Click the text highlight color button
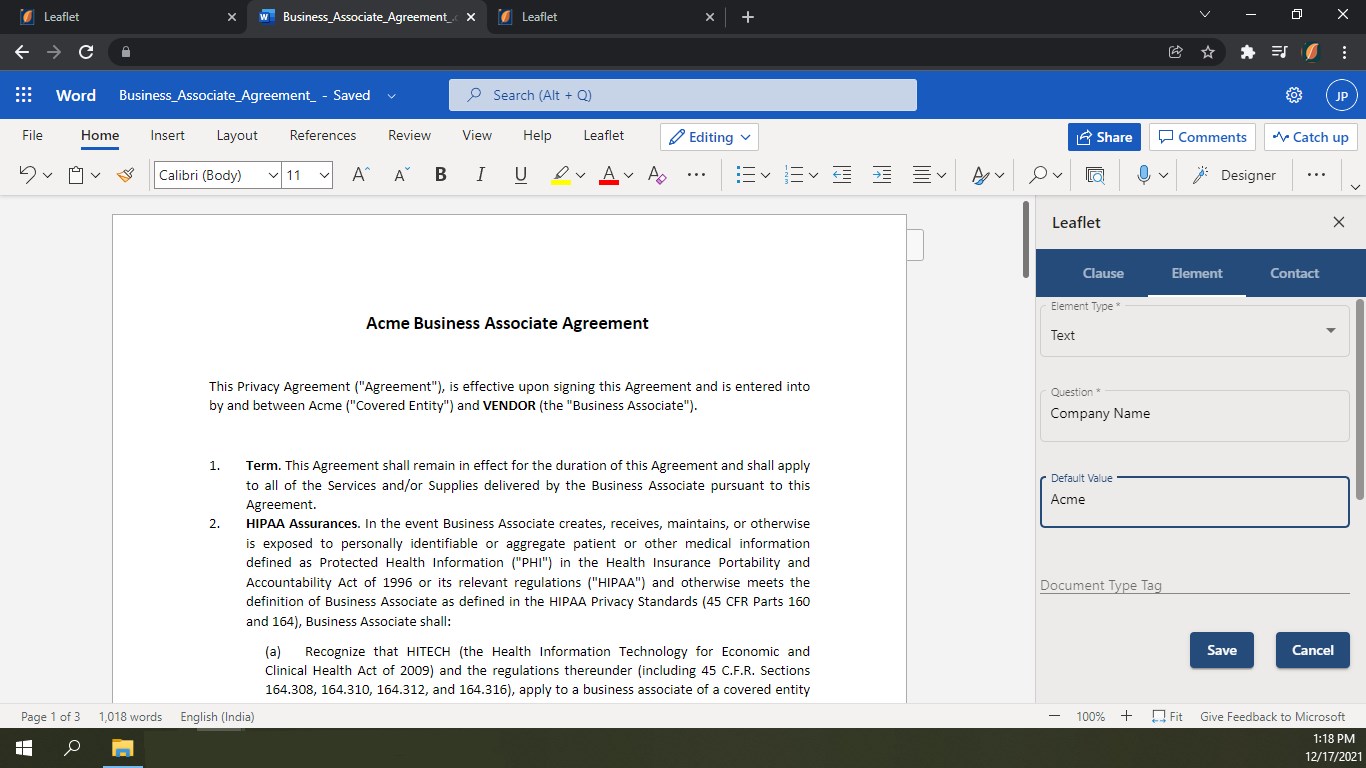 [561, 175]
